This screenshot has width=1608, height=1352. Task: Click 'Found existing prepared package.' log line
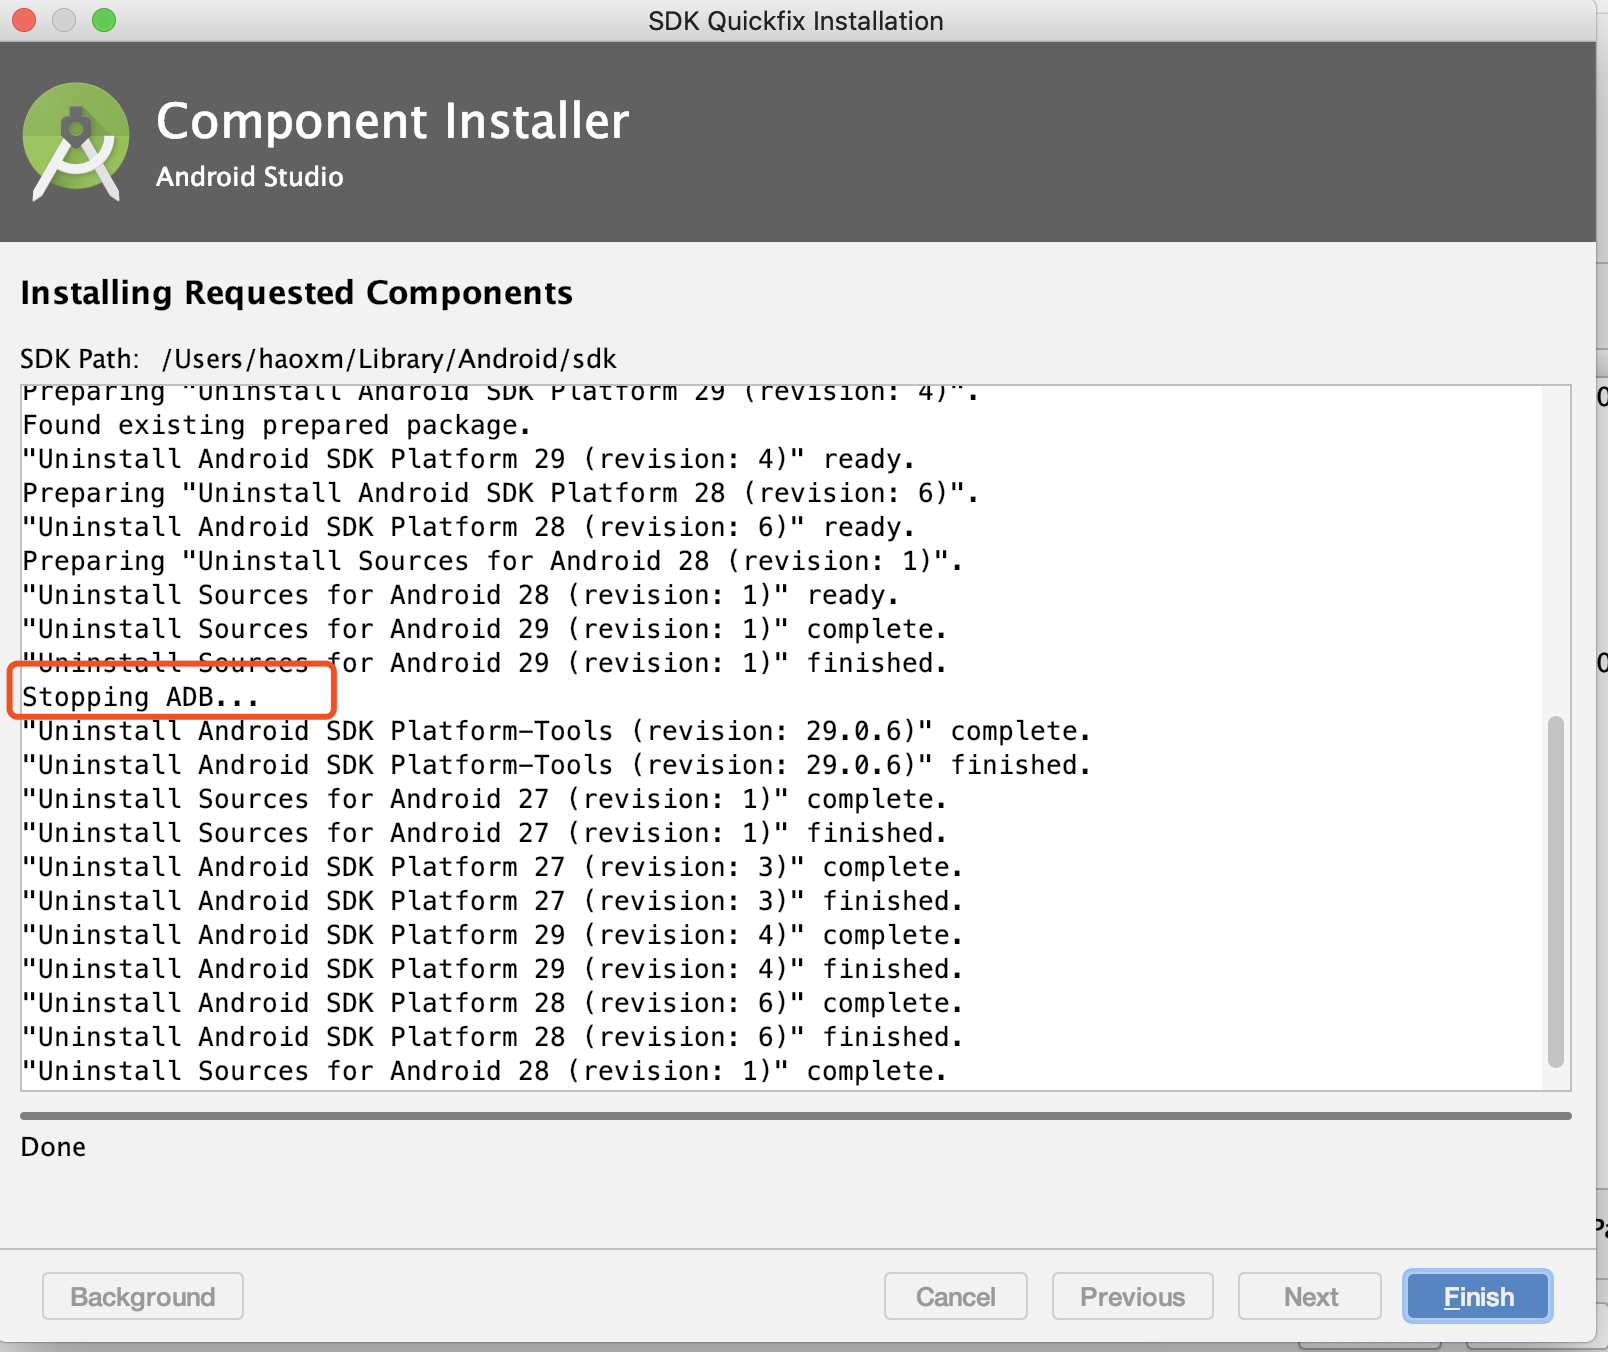(277, 425)
